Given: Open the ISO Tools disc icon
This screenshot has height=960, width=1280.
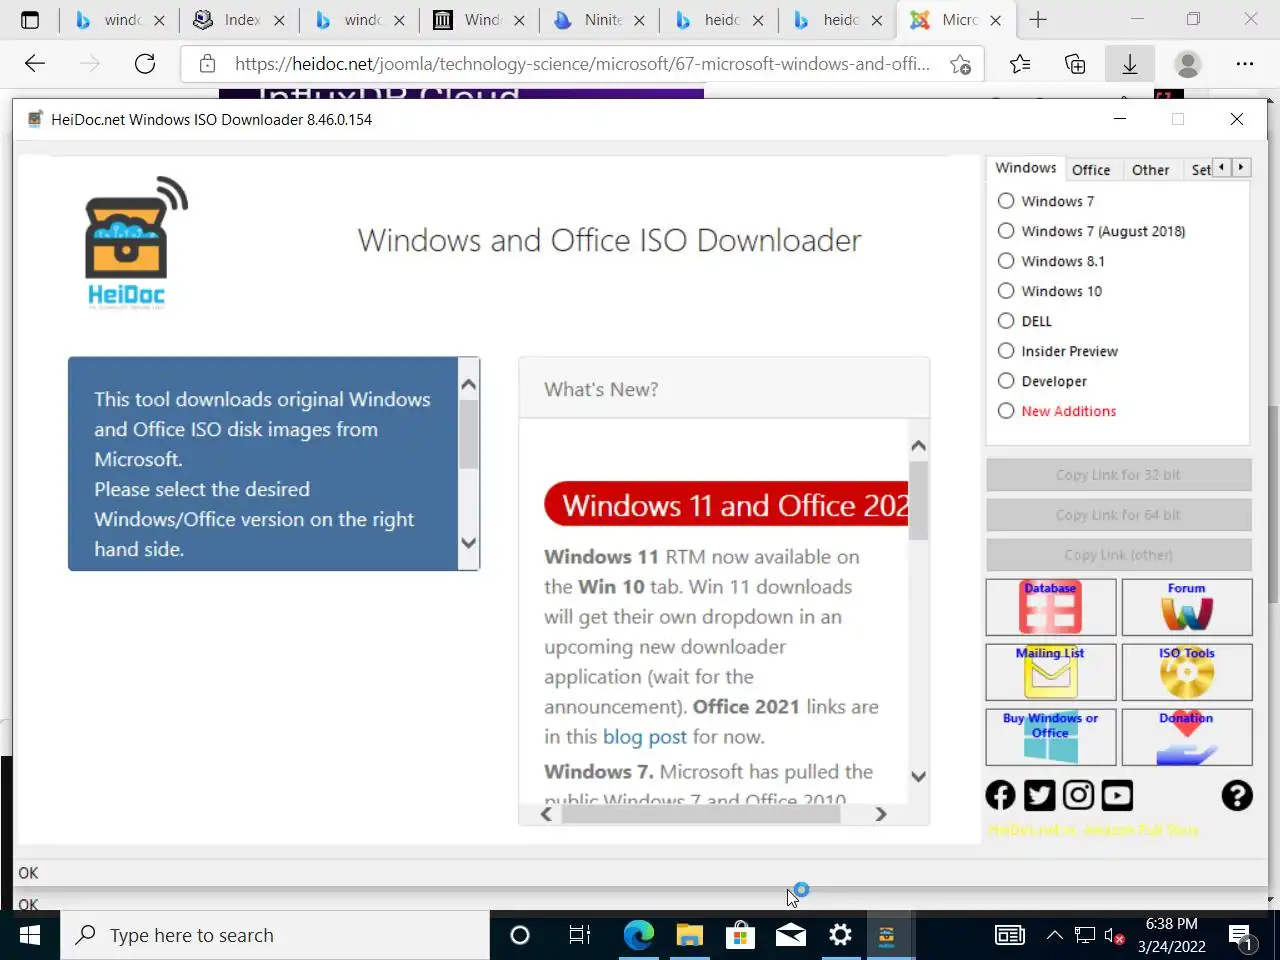Looking at the screenshot, I should point(1186,672).
